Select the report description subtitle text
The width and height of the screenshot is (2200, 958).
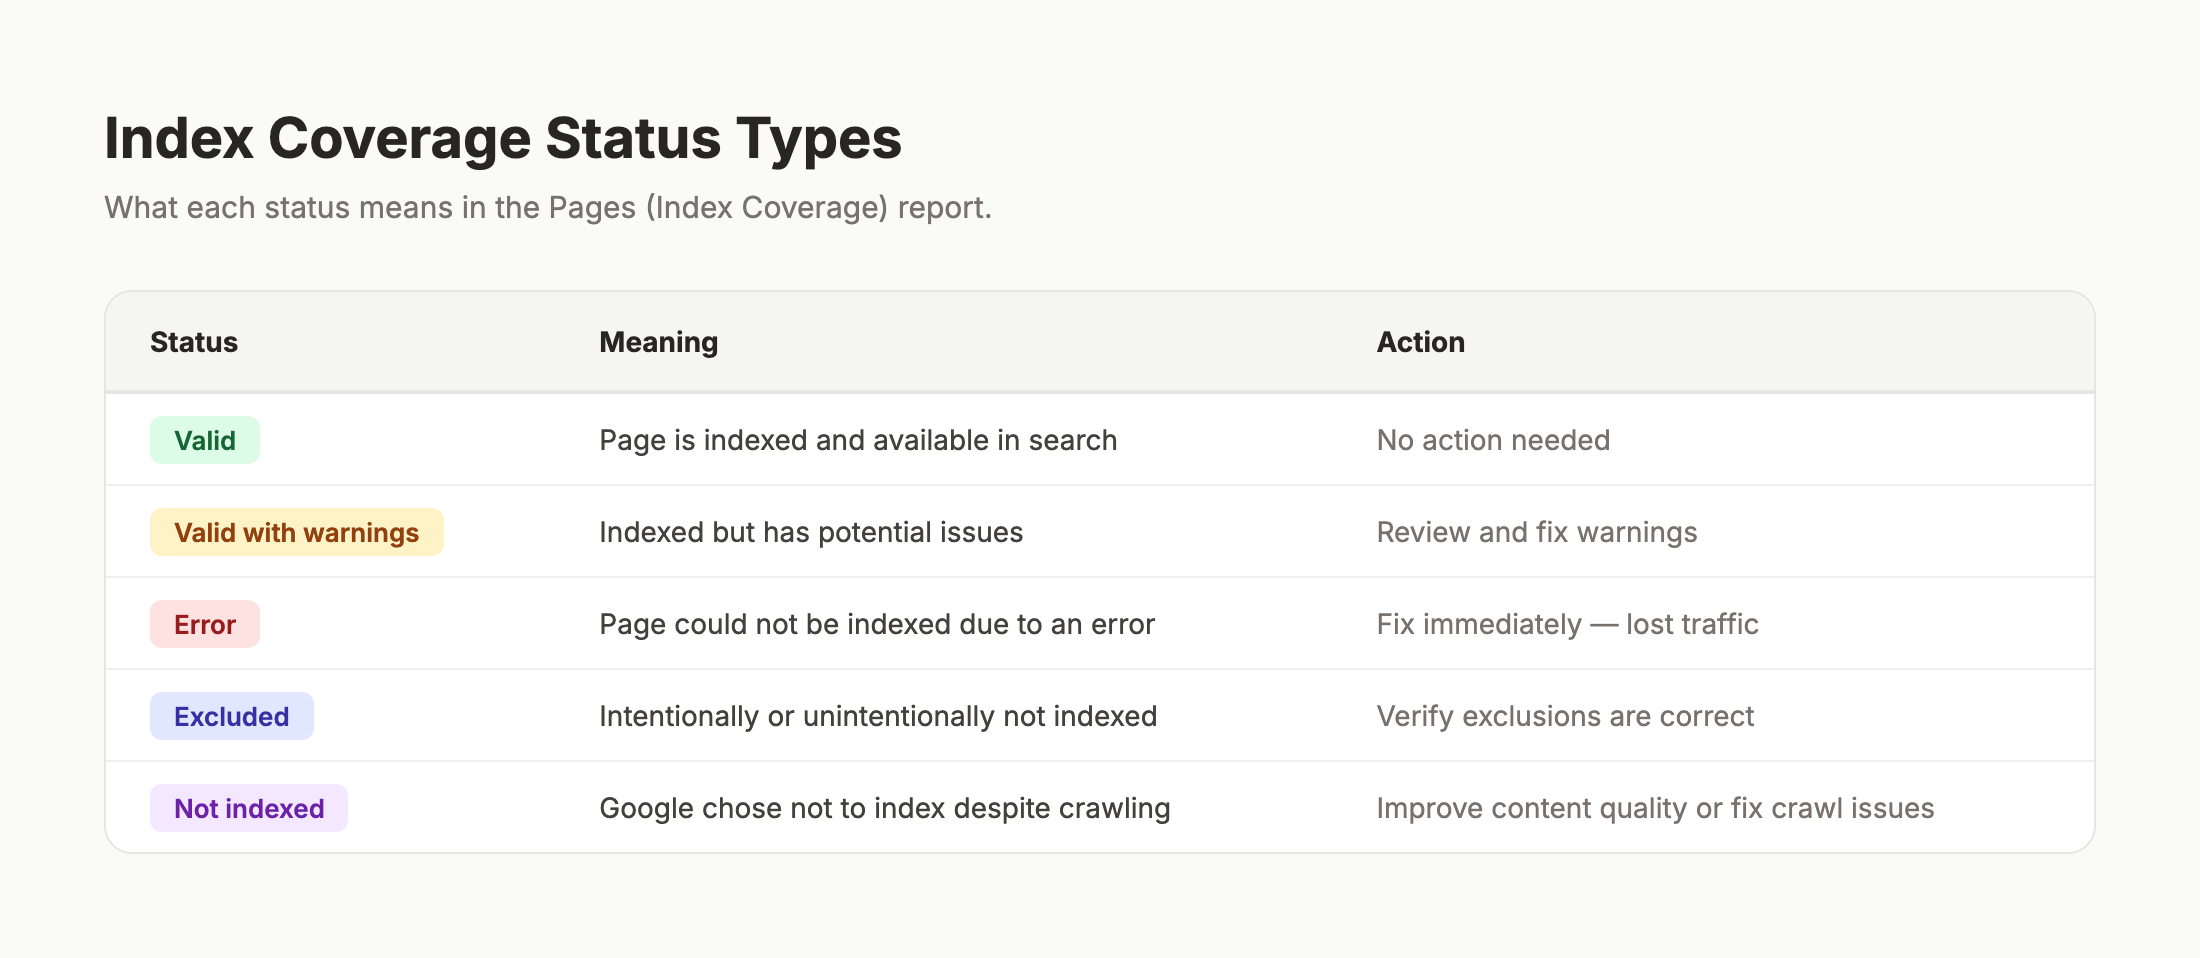click(548, 208)
